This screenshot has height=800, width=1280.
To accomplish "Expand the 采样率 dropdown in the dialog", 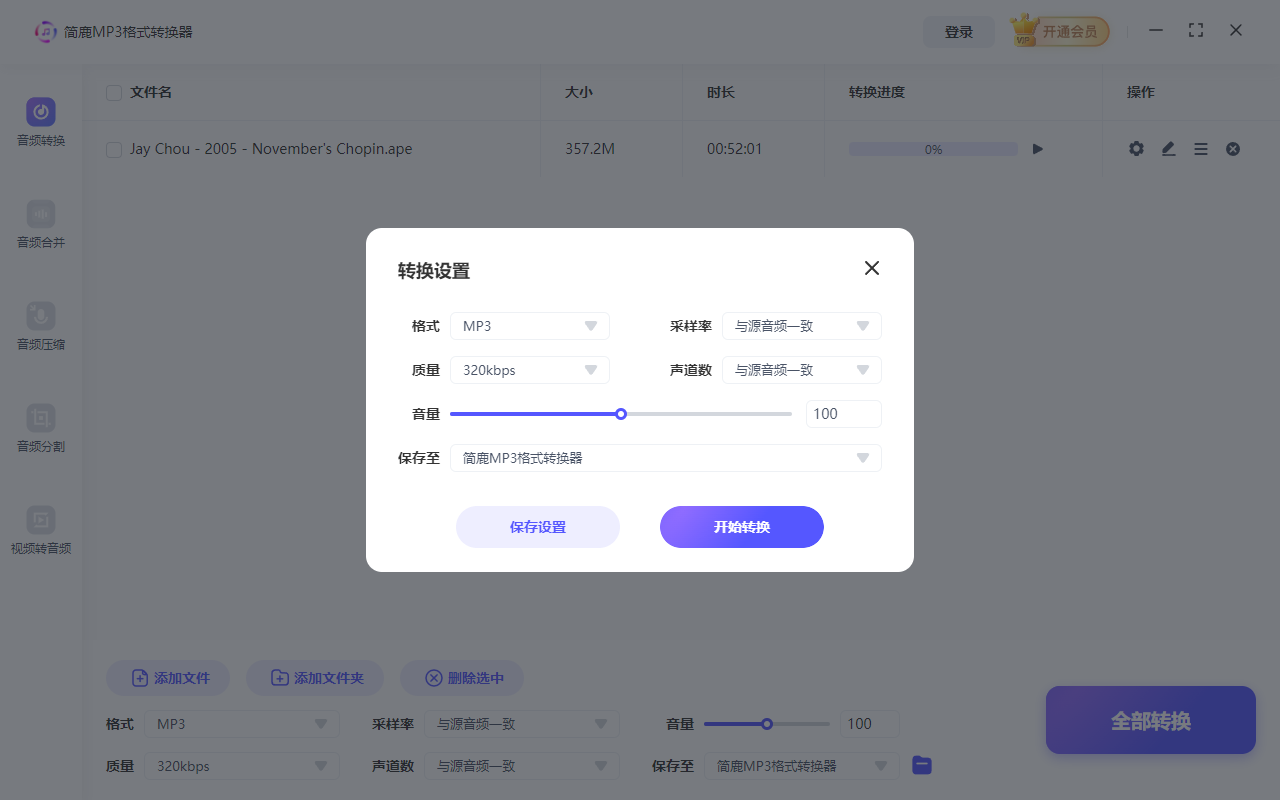I will (801, 325).
